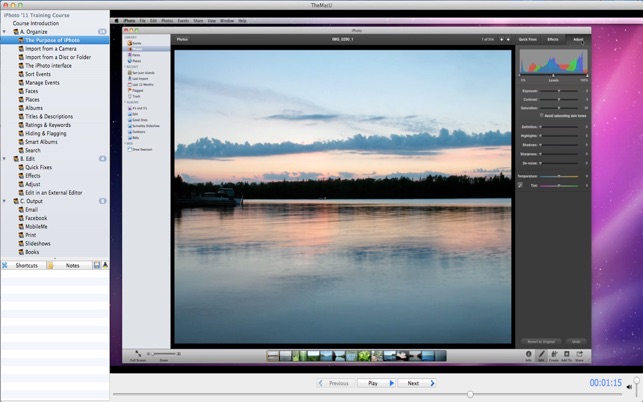Select the Edit pencil icon in toolbar
Viewport: 643px width, 402px height.
point(542,354)
